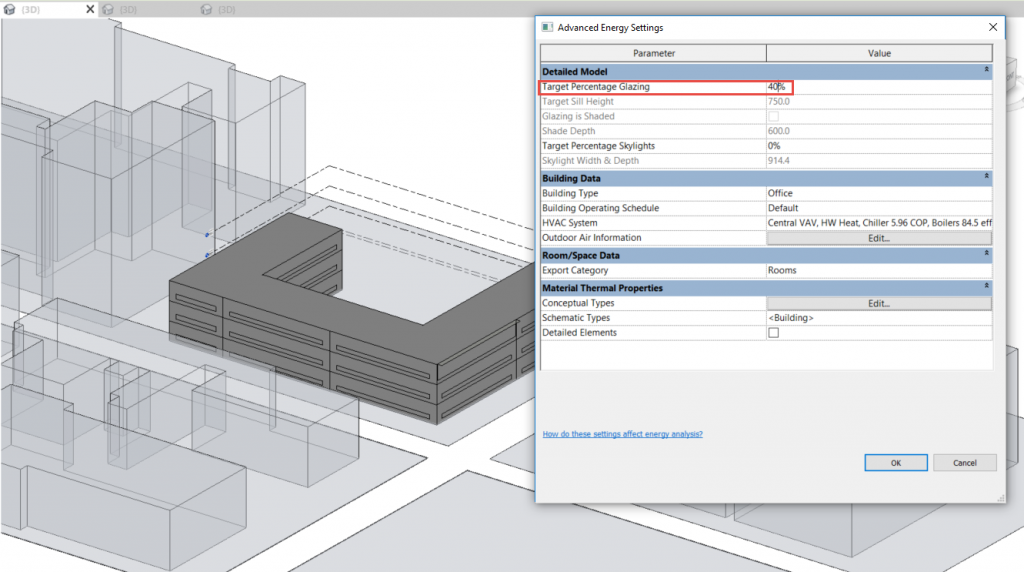The width and height of the screenshot is (1024, 572).
Task: Close the Advanced Energy Settings dialog
Action: 993,27
